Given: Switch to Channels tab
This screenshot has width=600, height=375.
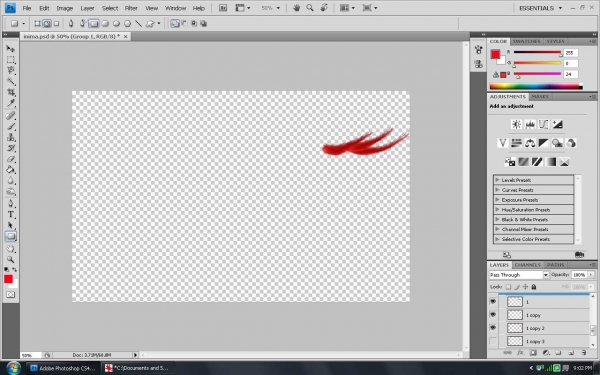Looking at the screenshot, I should pyautogui.click(x=527, y=265).
